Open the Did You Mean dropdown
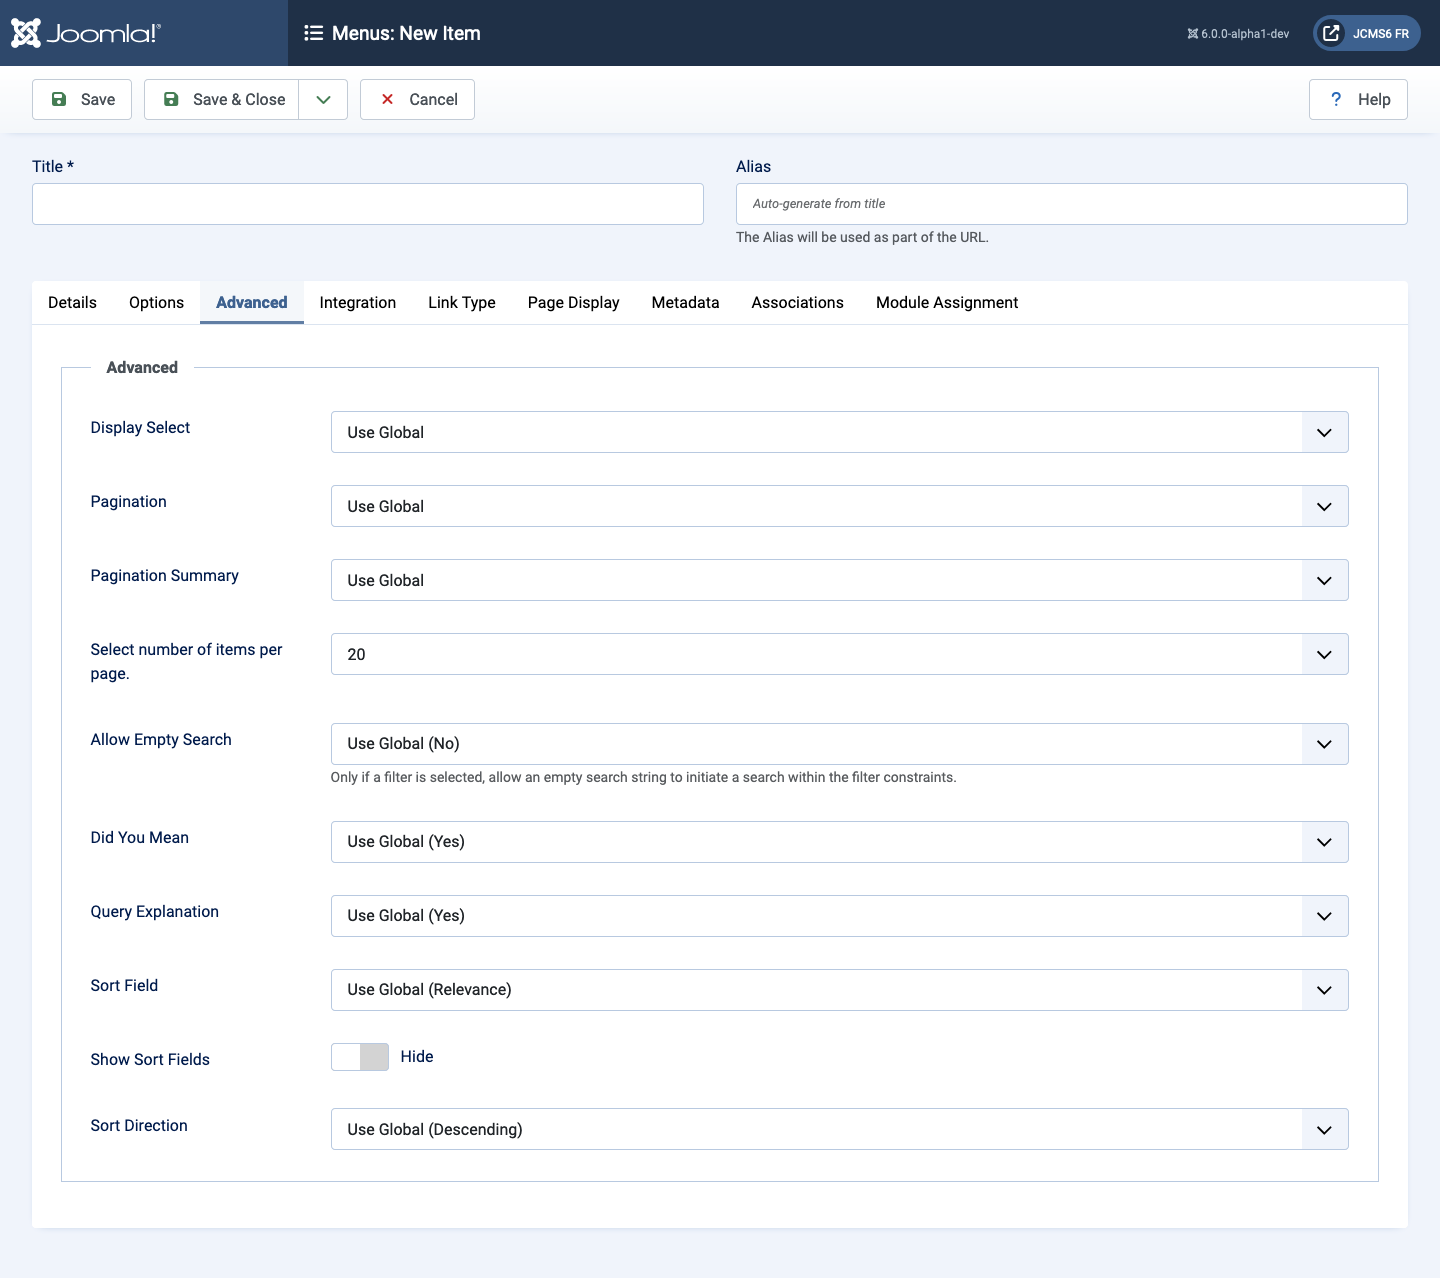The height and width of the screenshot is (1278, 1440). pyautogui.click(x=840, y=842)
